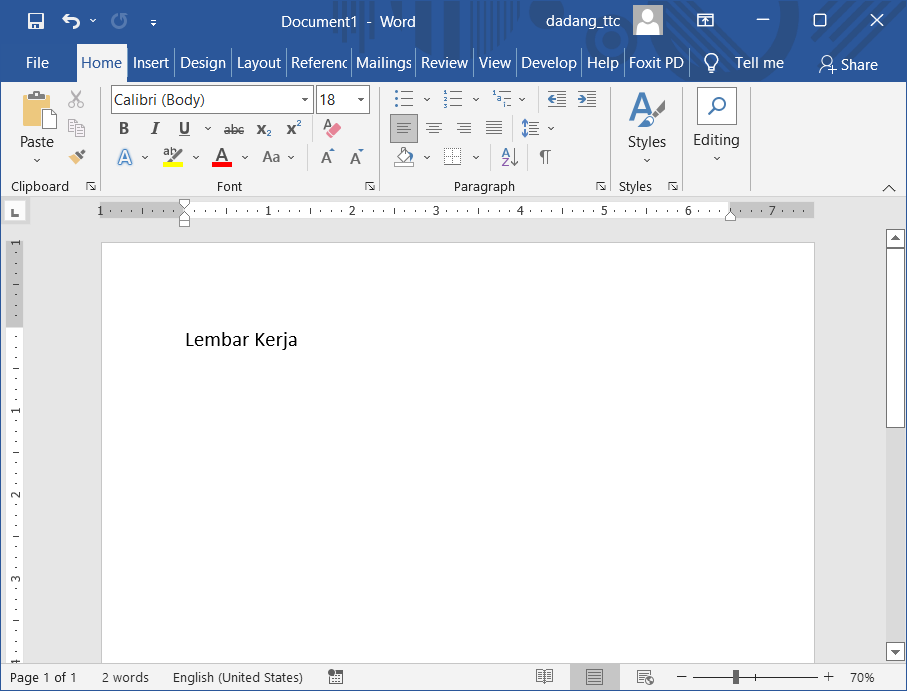This screenshot has height=691, width=907.
Task: Switch to the Layout tab
Action: [259, 63]
